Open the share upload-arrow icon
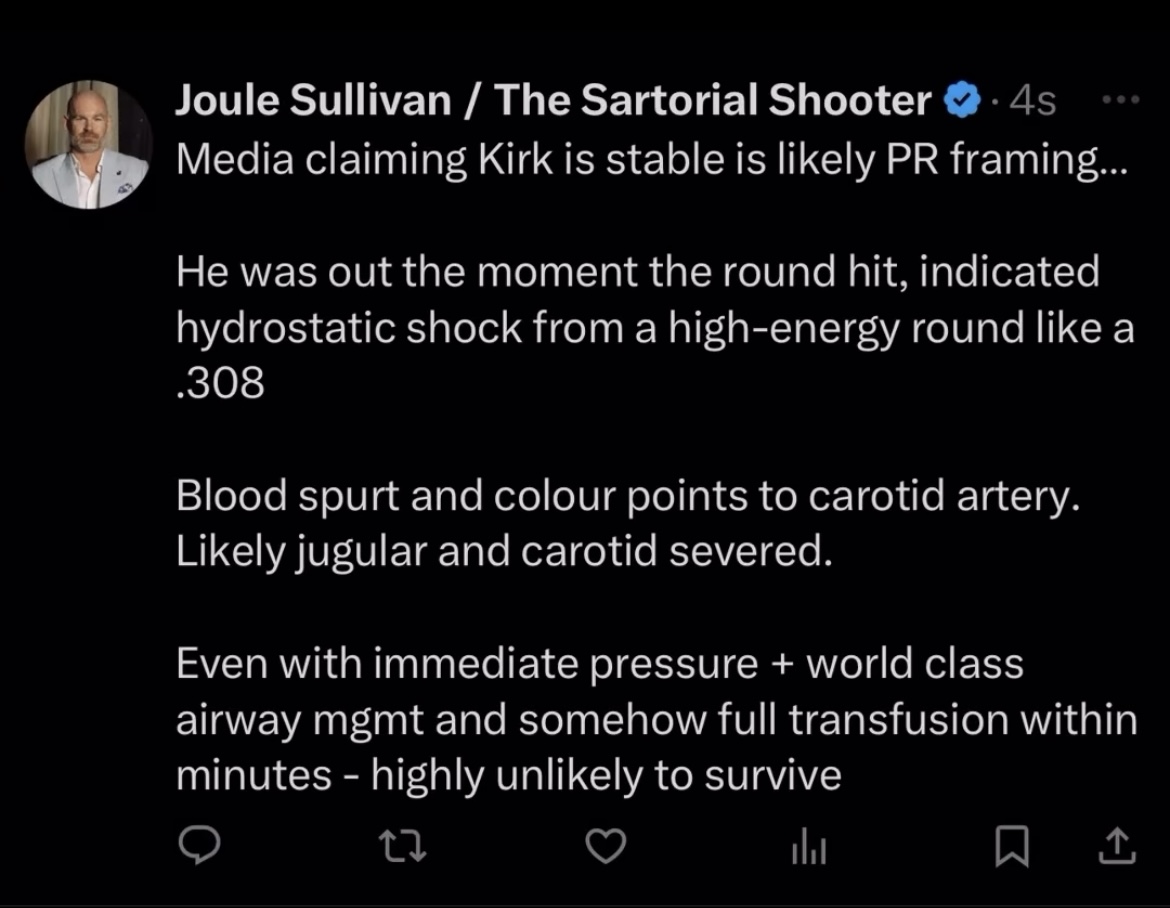 click(1117, 846)
